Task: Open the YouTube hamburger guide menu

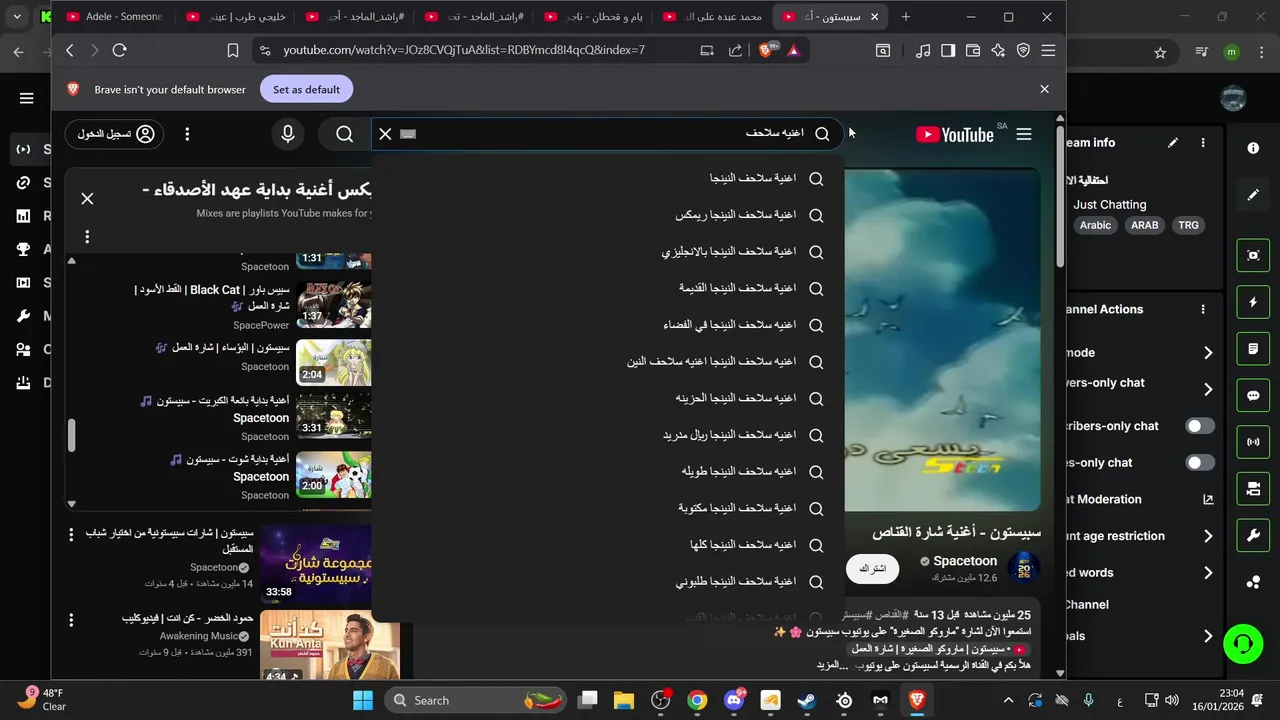Action: tap(1024, 134)
